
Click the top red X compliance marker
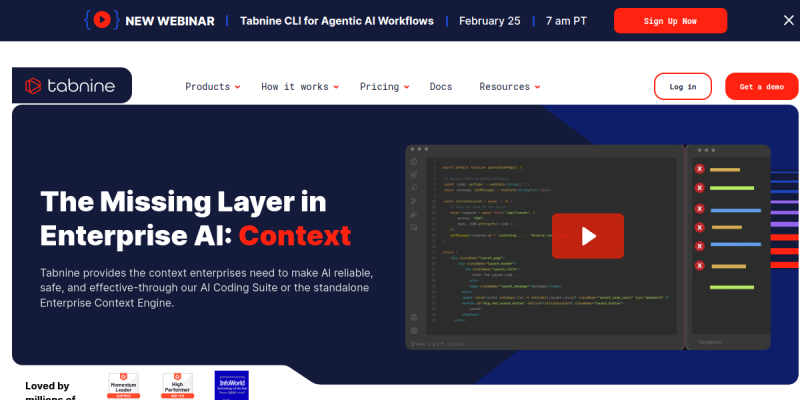pyautogui.click(x=700, y=169)
